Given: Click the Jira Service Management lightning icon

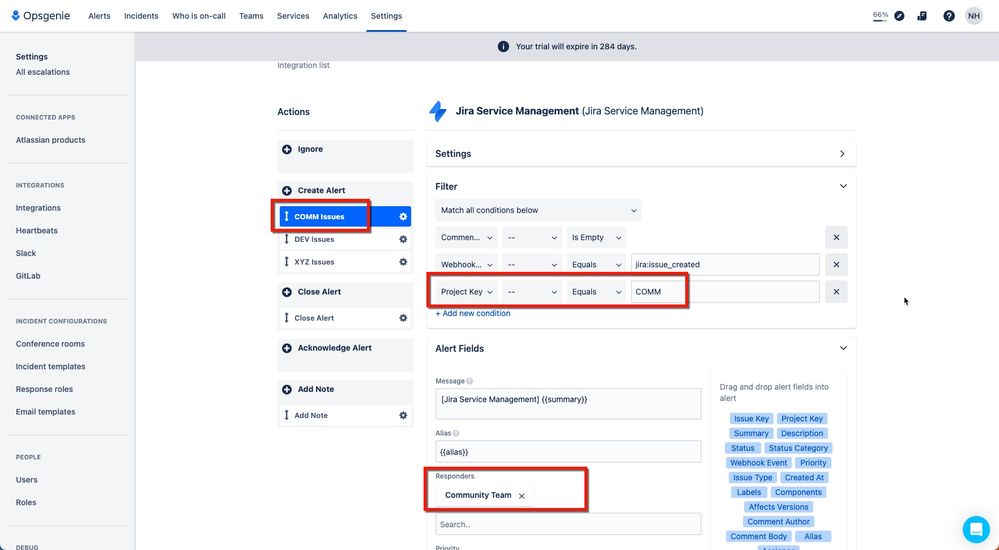Looking at the screenshot, I should (x=438, y=112).
